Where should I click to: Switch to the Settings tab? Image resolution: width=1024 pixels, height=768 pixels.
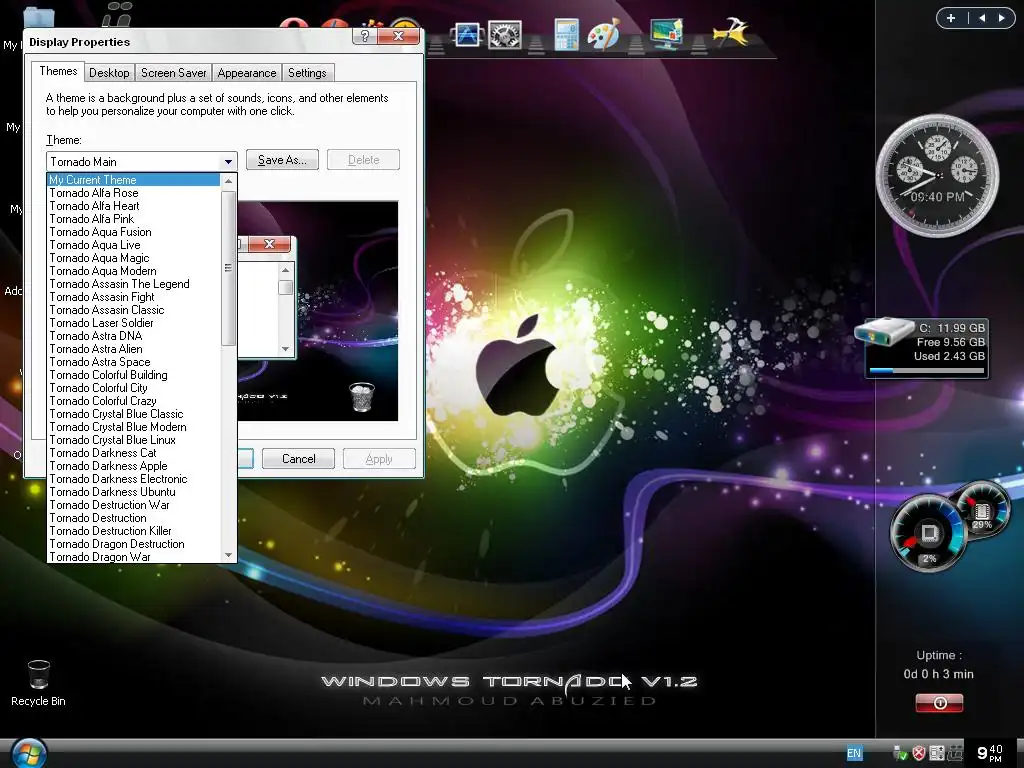point(307,73)
